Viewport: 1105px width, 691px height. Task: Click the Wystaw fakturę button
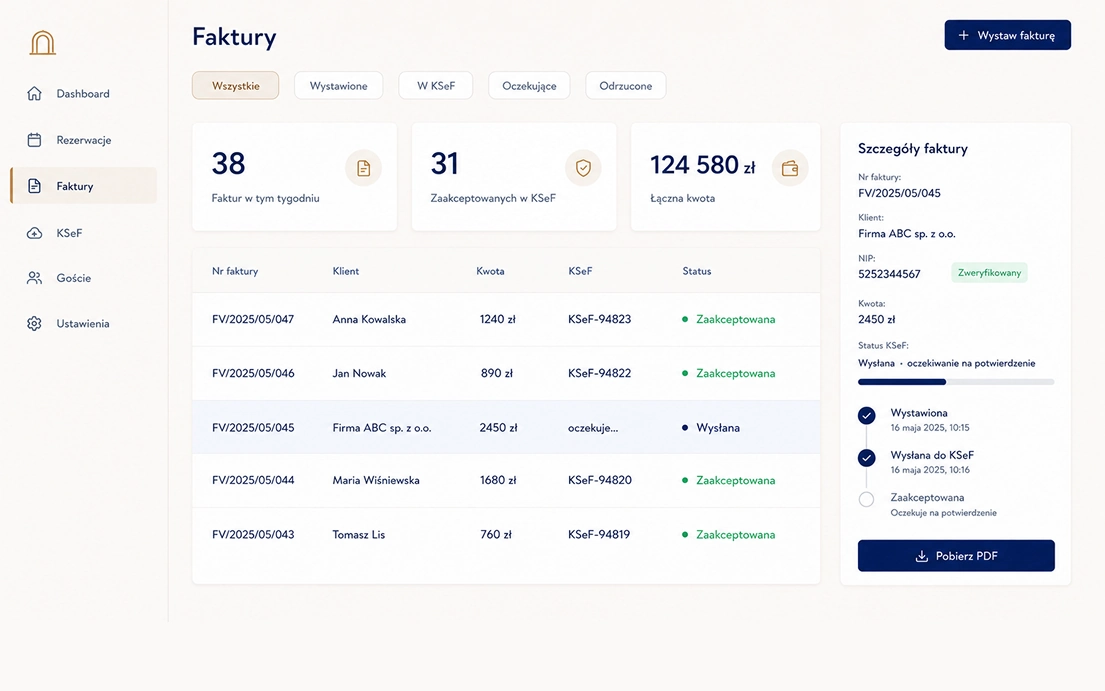1008,35
